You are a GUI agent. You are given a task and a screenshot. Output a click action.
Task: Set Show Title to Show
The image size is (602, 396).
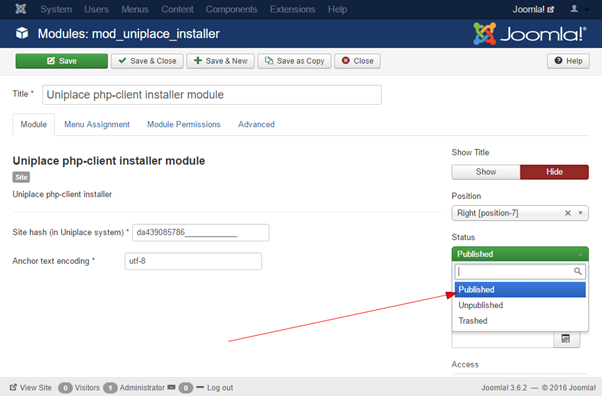point(486,172)
